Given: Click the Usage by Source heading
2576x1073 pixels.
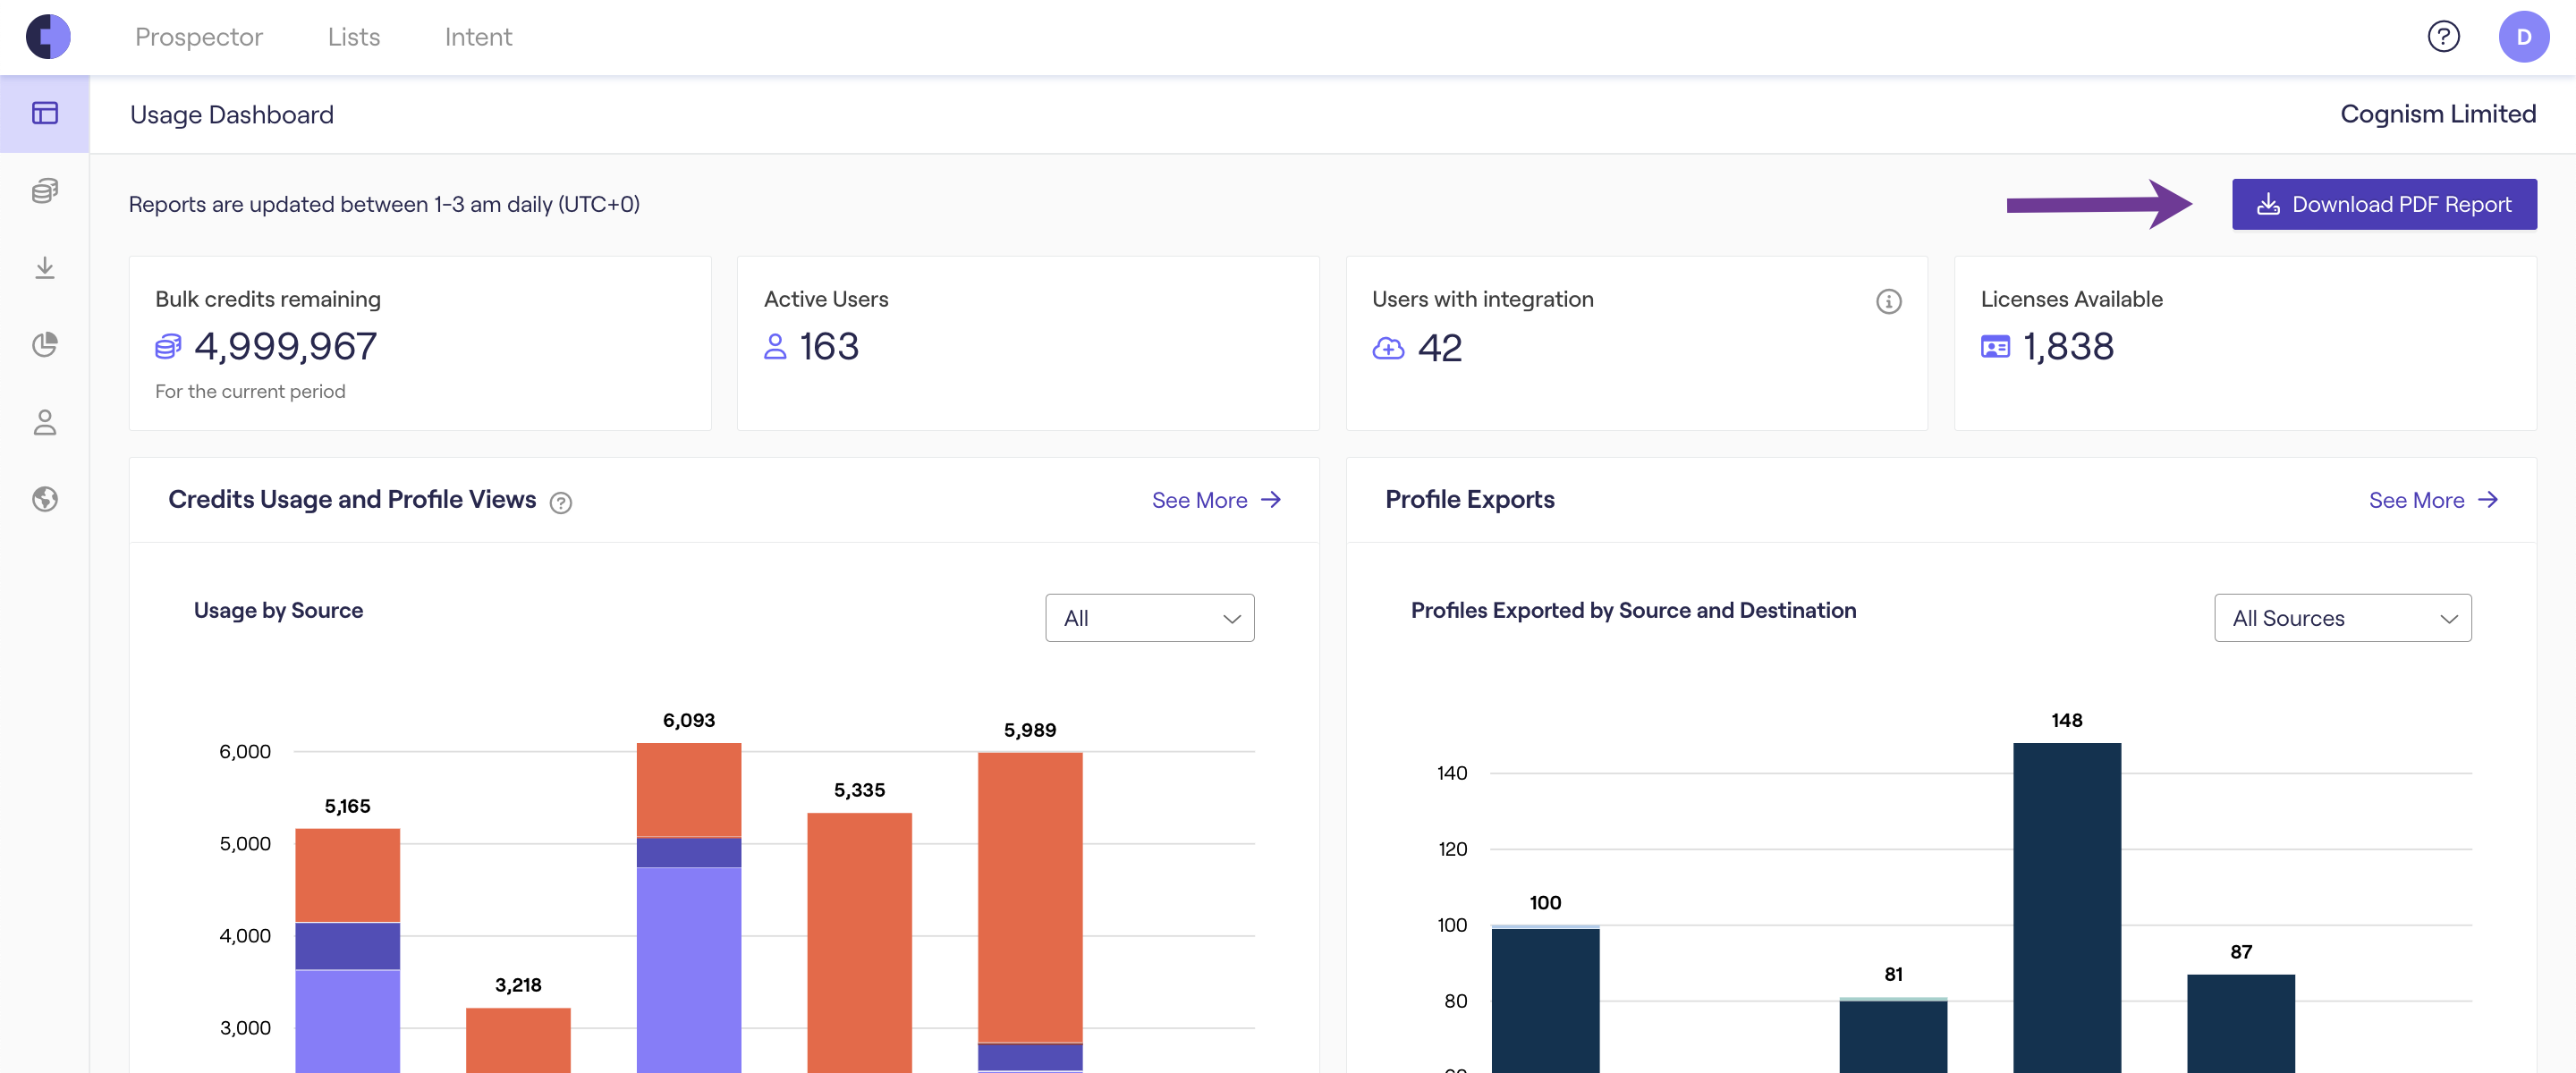Looking at the screenshot, I should tap(278, 610).
